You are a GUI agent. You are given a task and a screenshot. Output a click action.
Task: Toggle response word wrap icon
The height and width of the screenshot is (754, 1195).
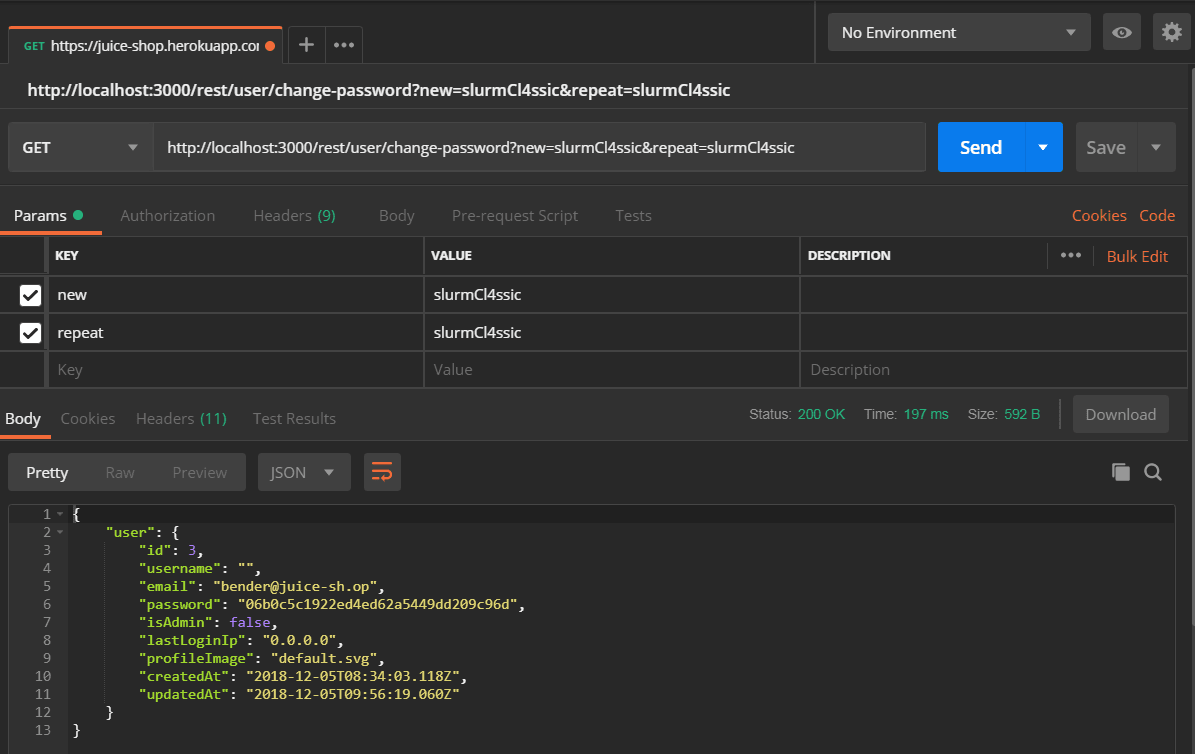tap(383, 472)
